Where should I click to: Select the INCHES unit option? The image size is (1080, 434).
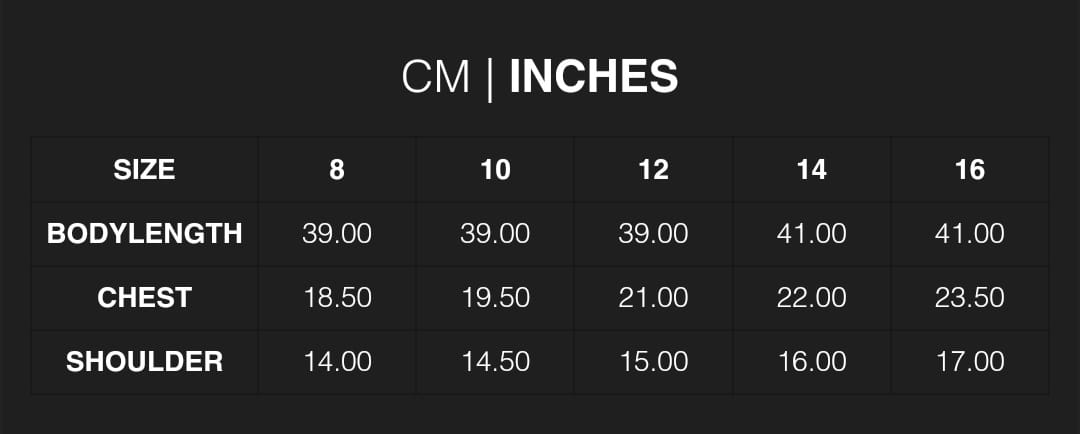[594, 77]
